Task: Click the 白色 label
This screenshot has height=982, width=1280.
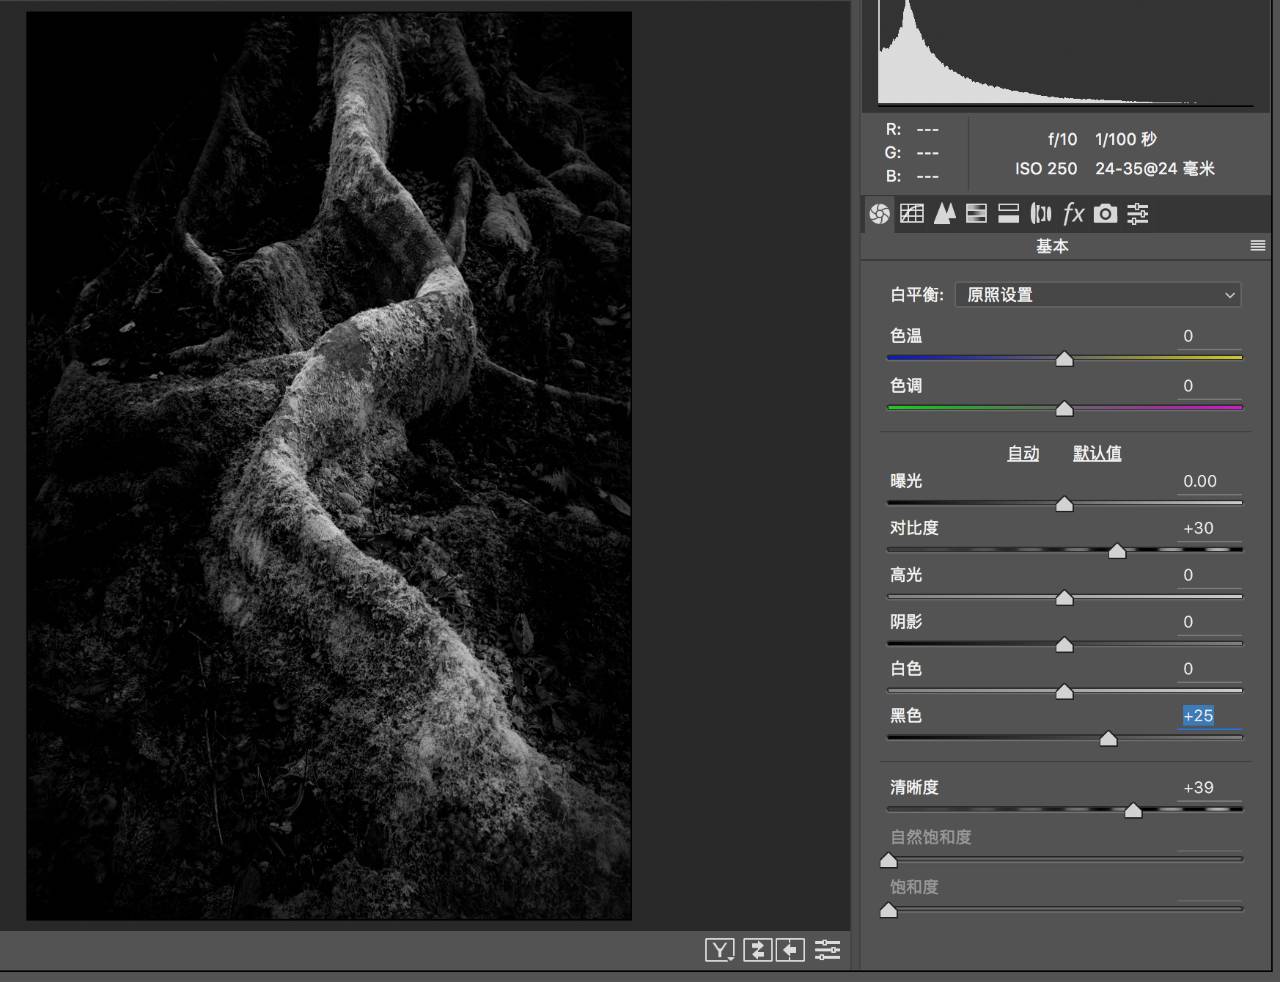Action: [906, 669]
